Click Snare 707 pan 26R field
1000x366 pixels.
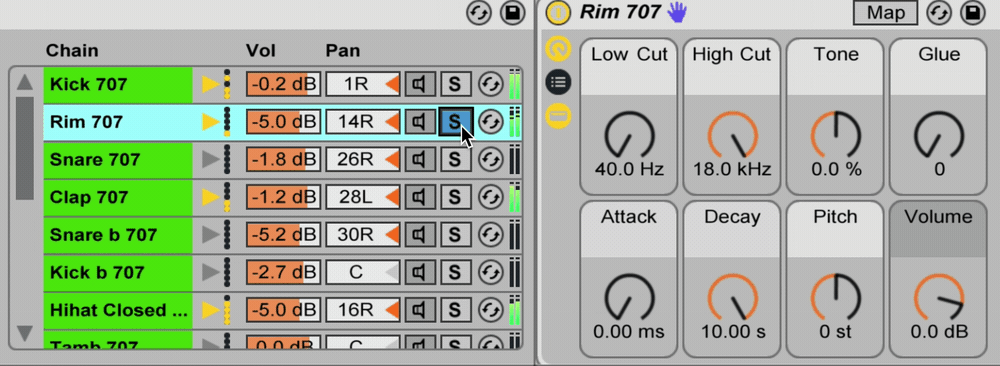[x=363, y=159]
